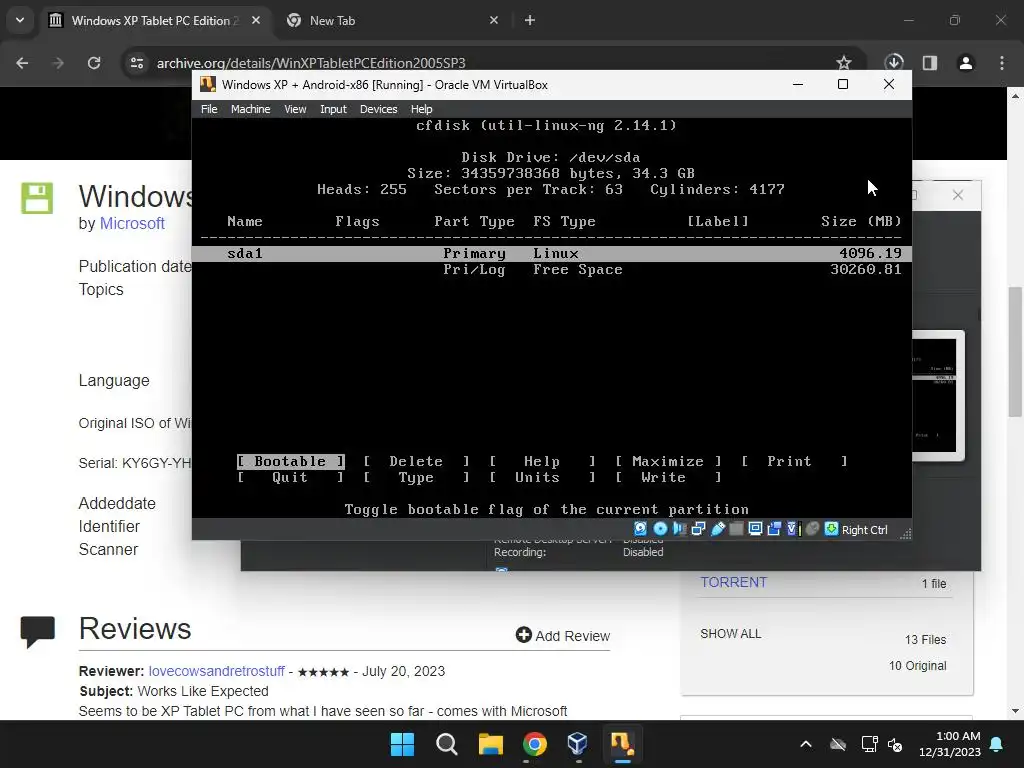
Task: Click the Add Review link
Action: pyautogui.click(x=563, y=635)
